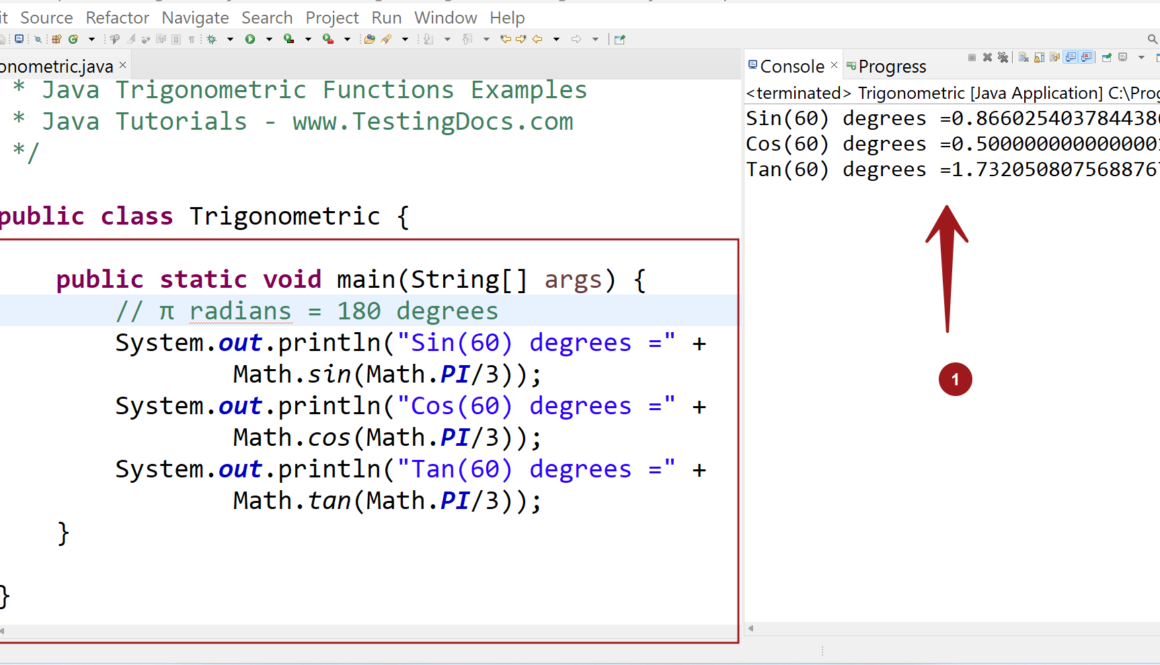Open the Refactor menu
1160x665 pixels.
pyautogui.click(x=117, y=17)
